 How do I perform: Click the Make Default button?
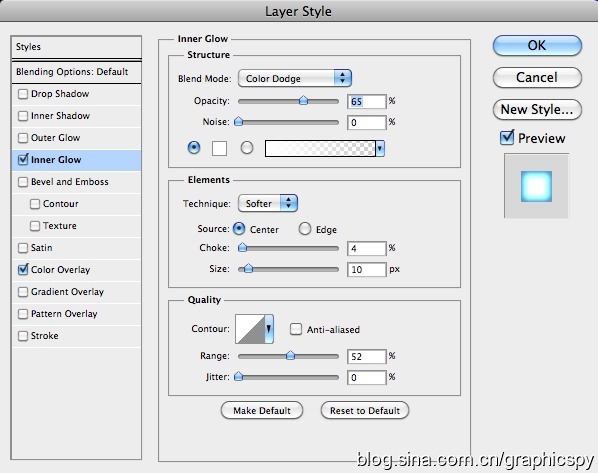click(262, 410)
